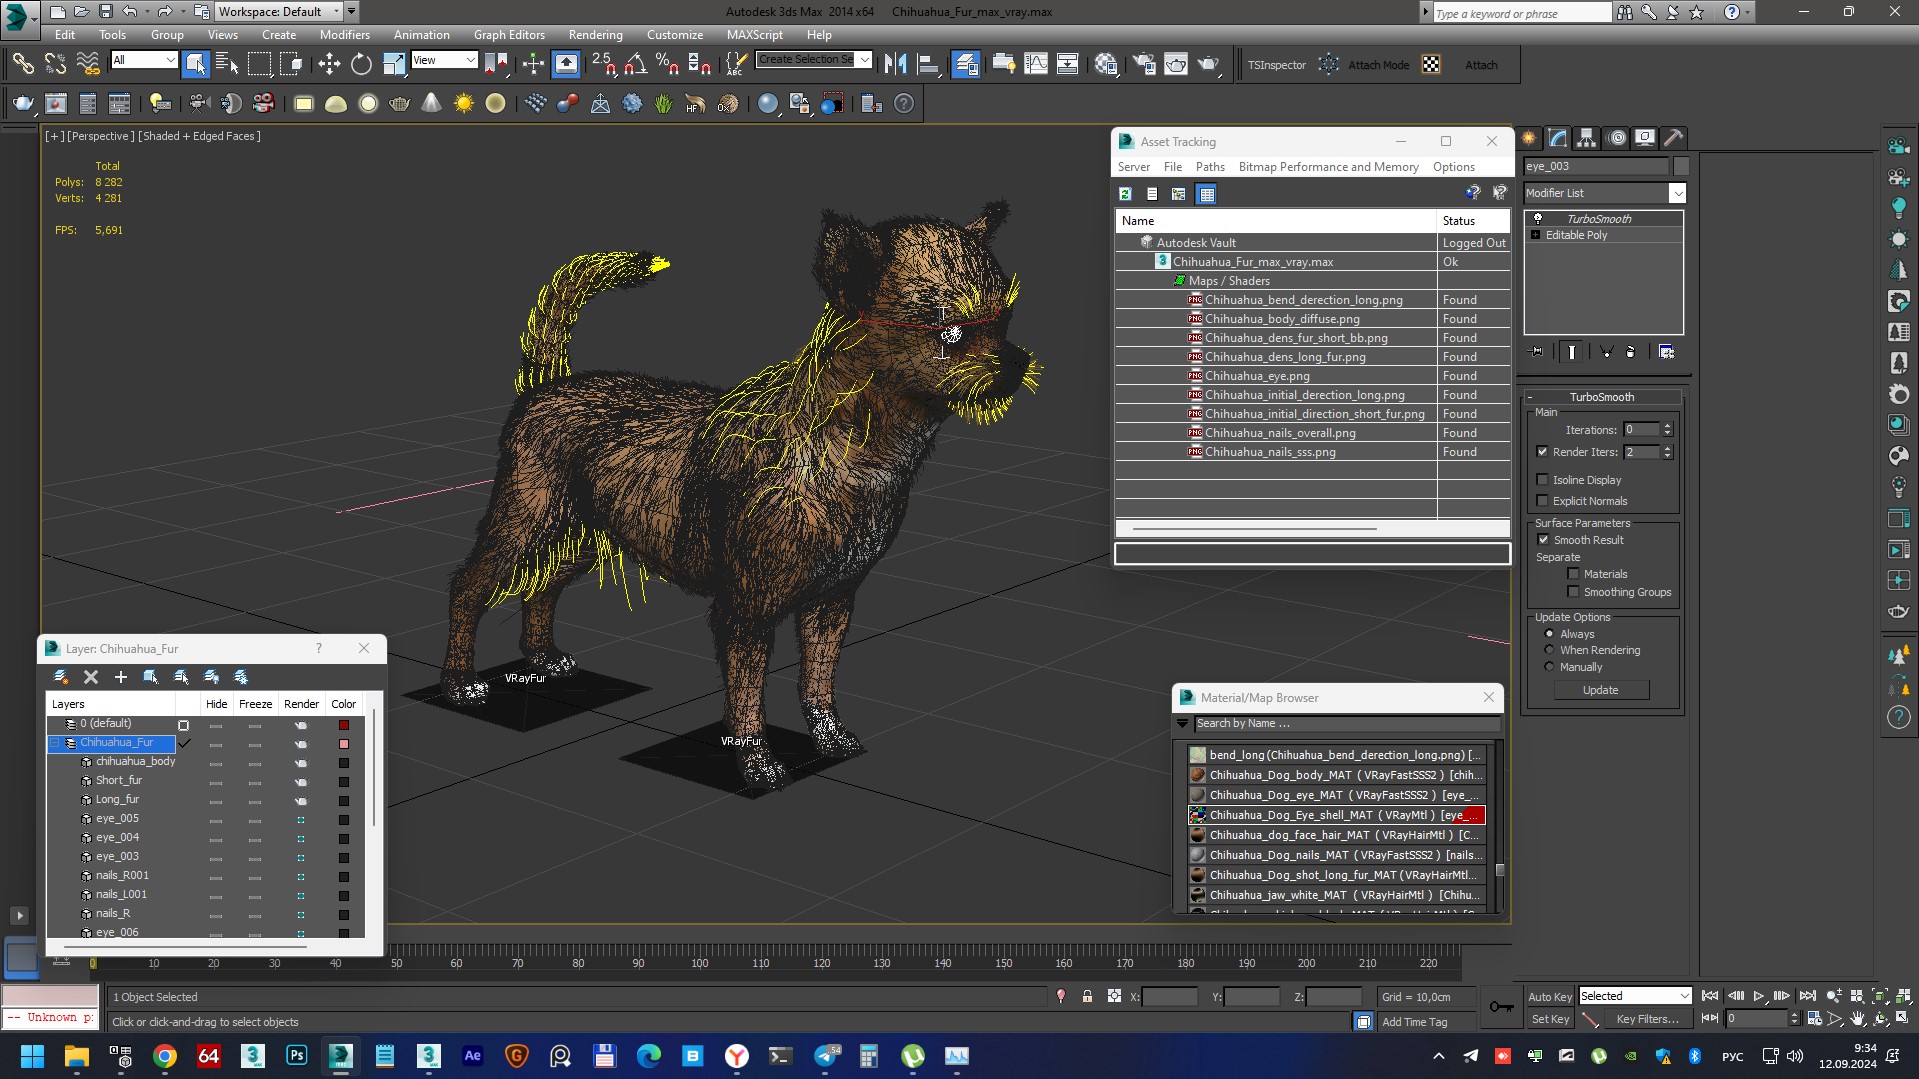Open the Material Editor icon

[x=1105, y=65]
